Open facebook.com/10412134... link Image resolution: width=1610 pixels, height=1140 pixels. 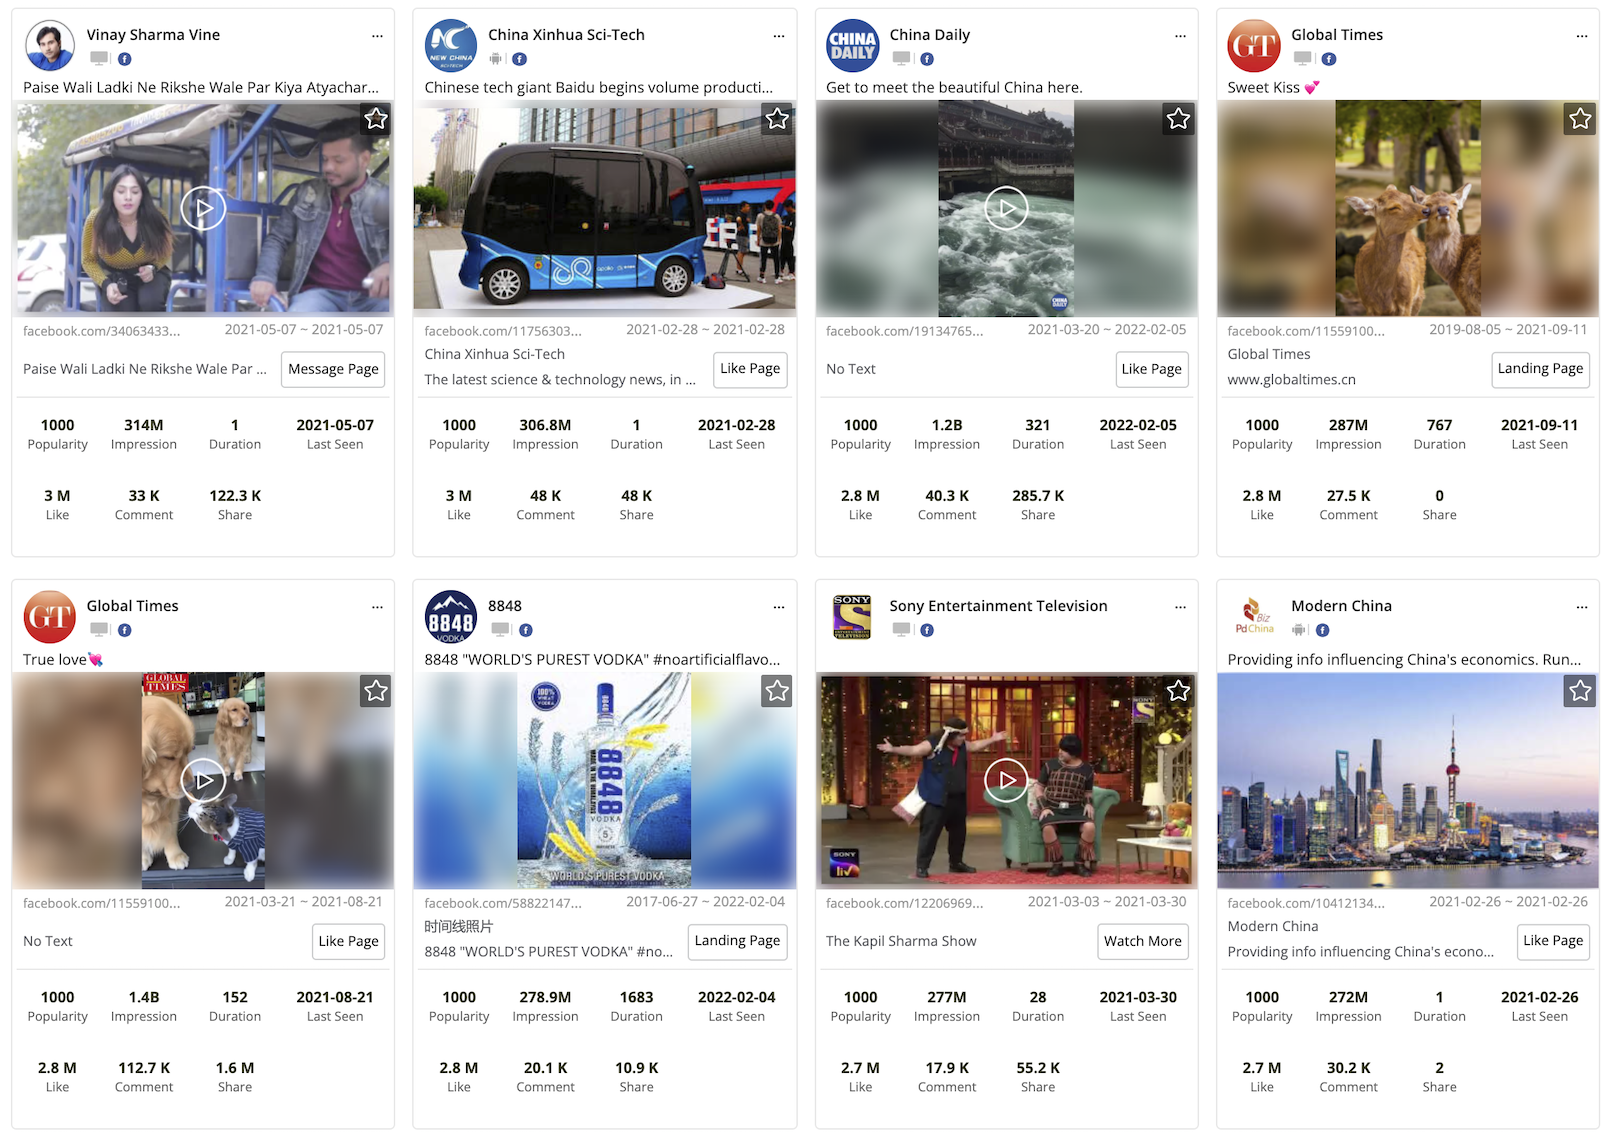point(1306,903)
